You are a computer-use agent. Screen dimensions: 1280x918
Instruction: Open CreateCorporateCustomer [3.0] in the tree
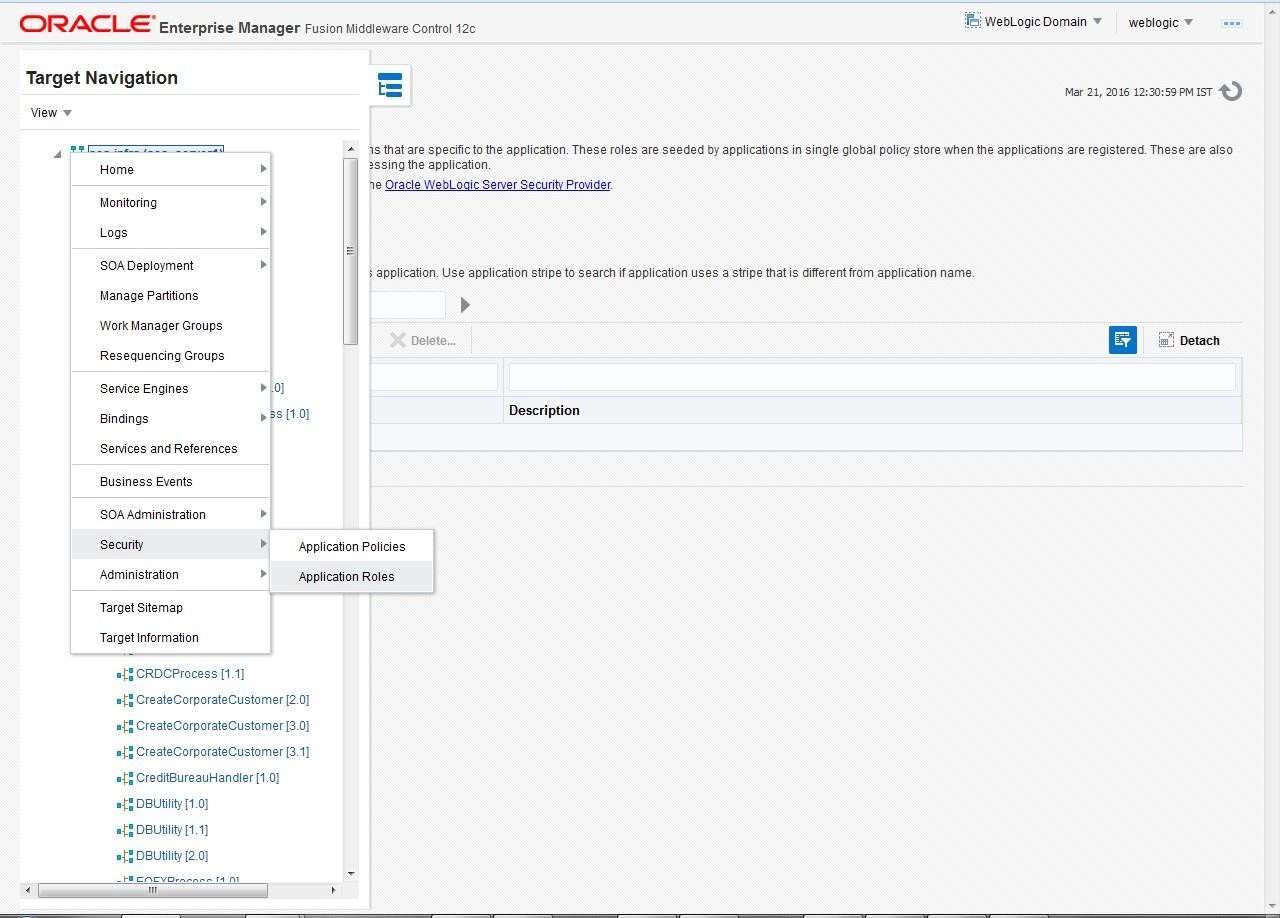click(223, 726)
